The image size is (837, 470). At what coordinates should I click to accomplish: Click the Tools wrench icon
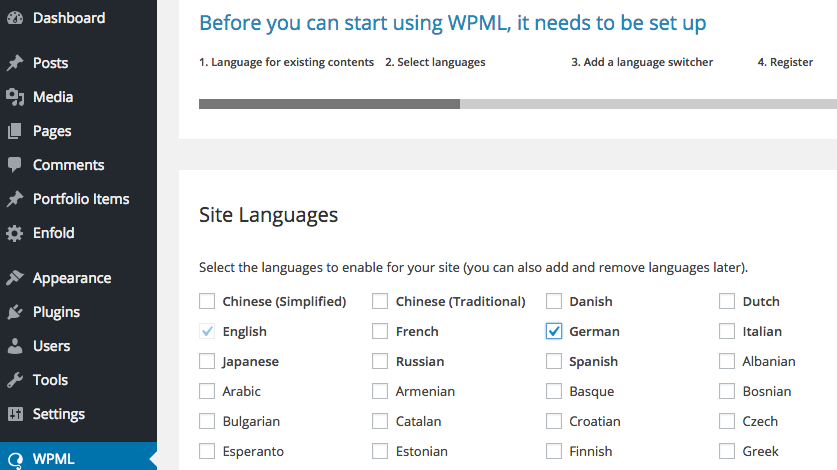tap(15, 380)
